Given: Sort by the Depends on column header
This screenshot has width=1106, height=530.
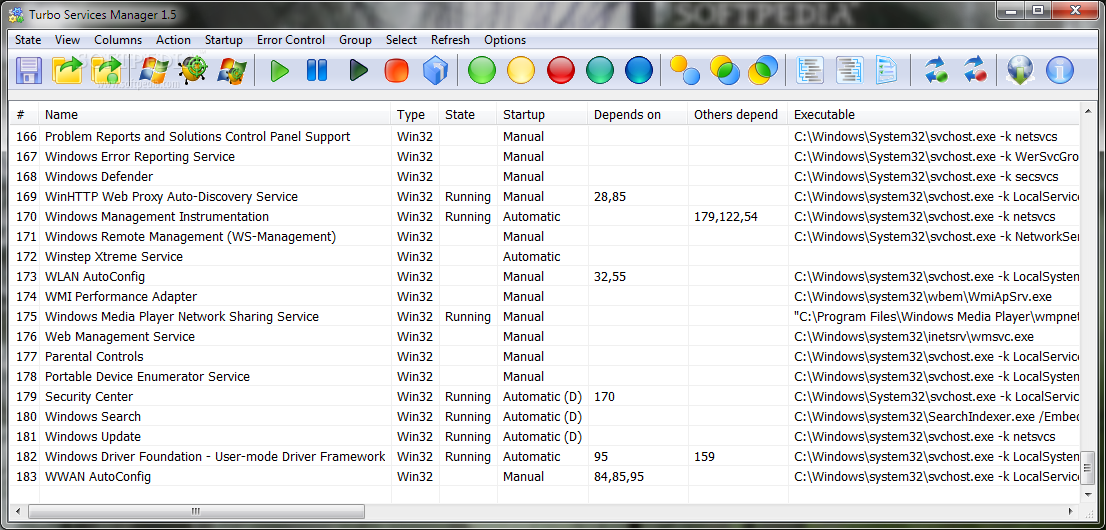Looking at the screenshot, I should pyautogui.click(x=638, y=114).
